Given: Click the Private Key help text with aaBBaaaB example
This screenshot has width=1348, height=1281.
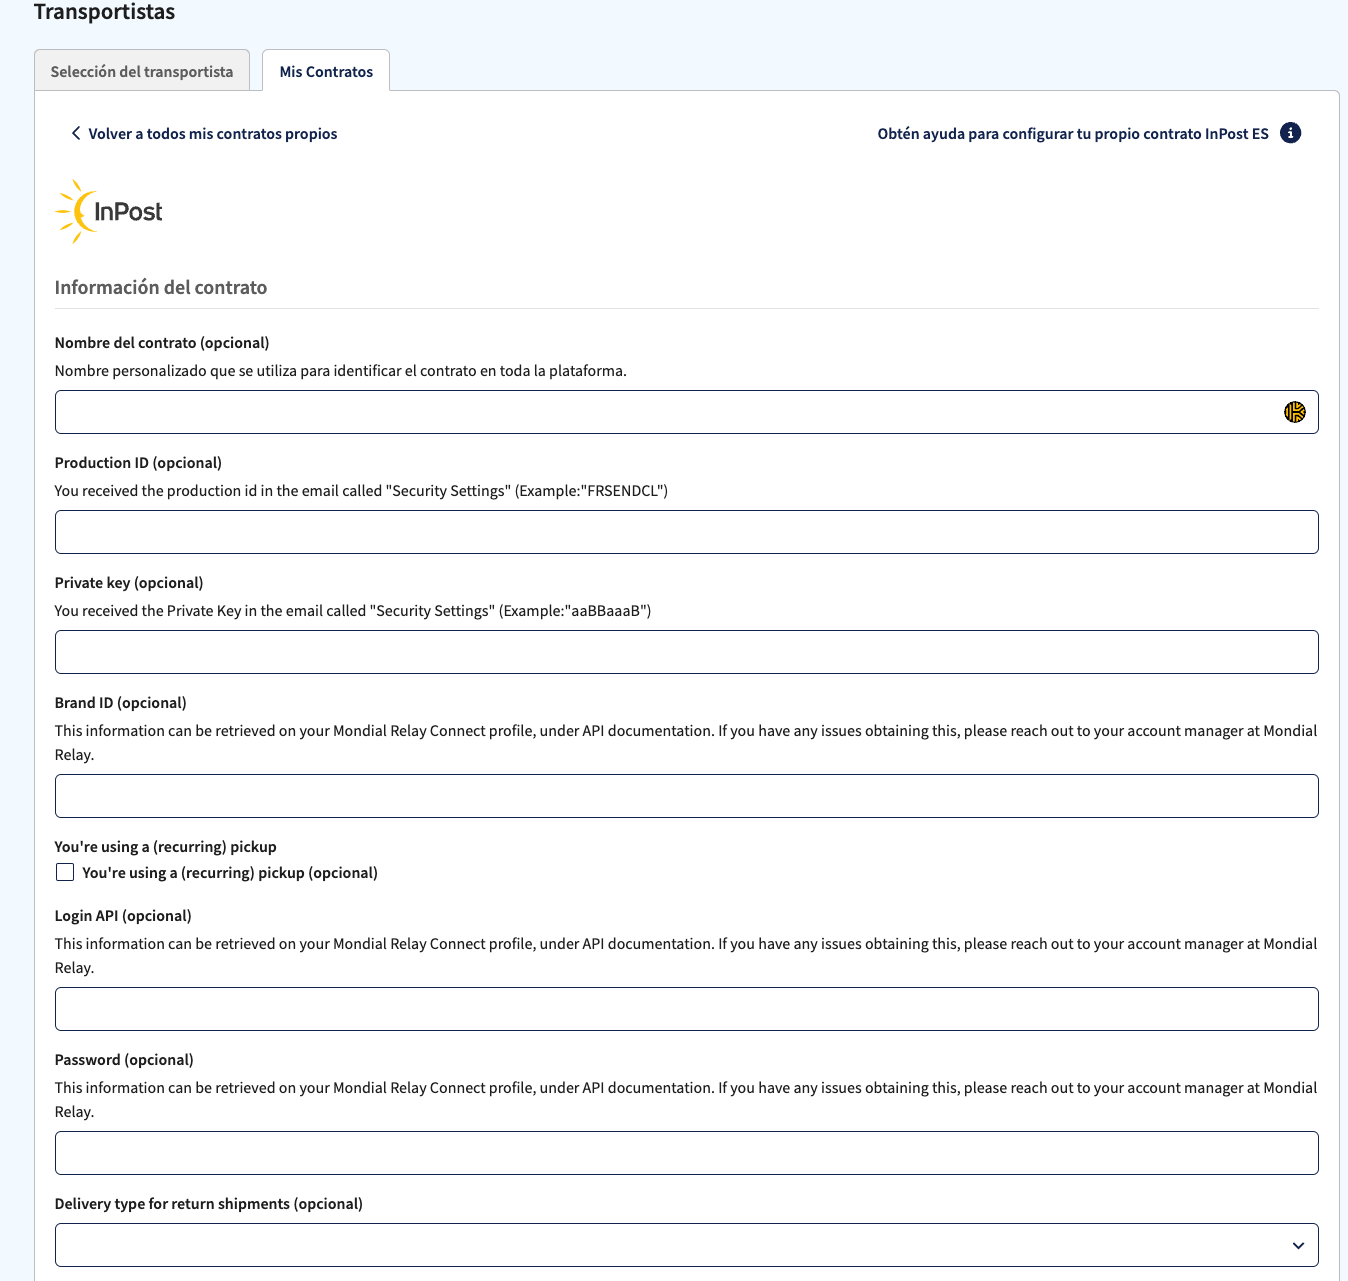Looking at the screenshot, I should 353,610.
